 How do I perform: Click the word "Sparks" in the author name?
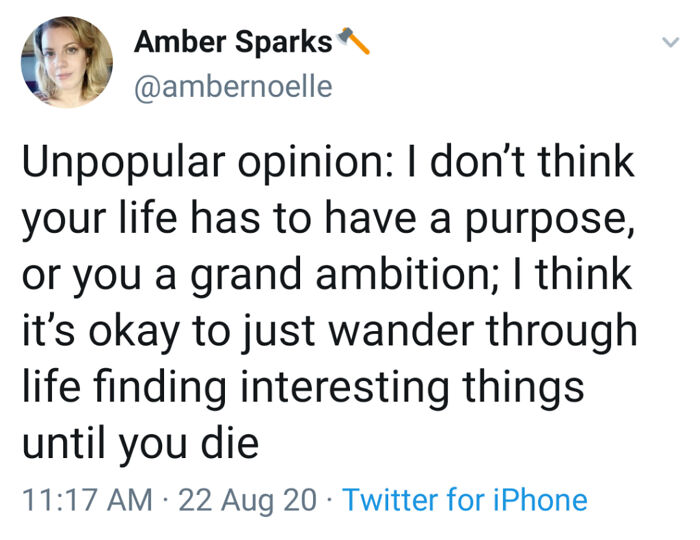coord(283,43)
